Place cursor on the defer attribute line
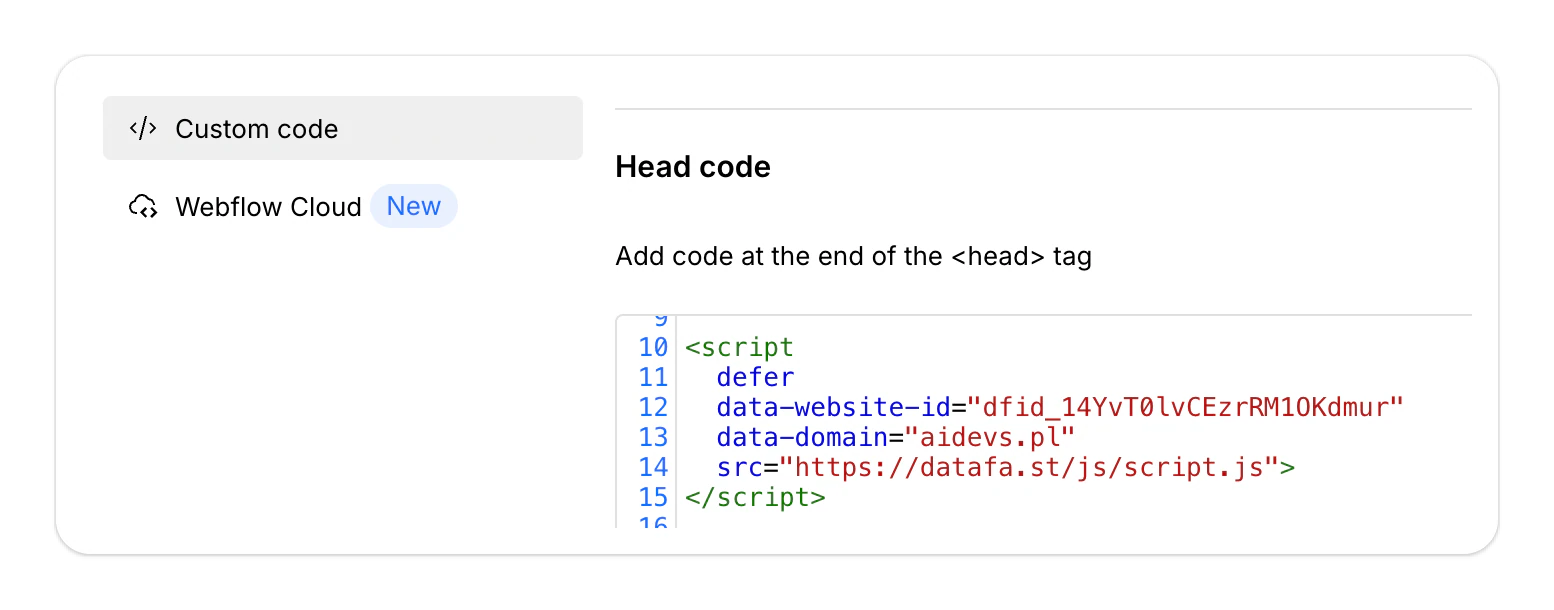1554x610 pixels. pyautogui.click(x=755, y=377)
